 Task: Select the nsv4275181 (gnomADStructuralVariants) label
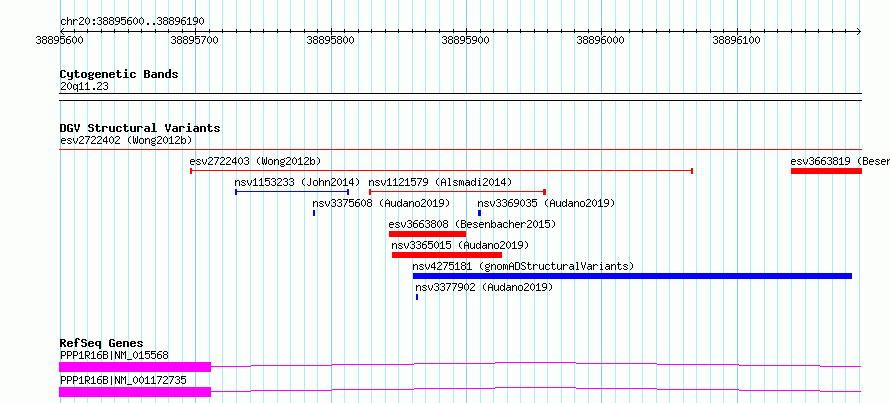point(523,266)
